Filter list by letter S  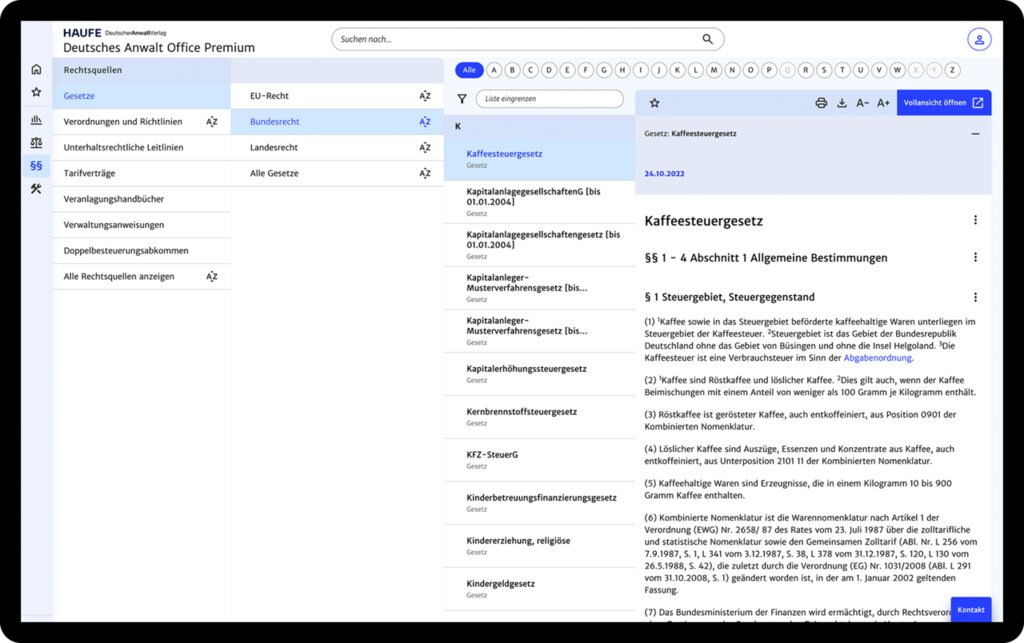click(x=824, y=70)
